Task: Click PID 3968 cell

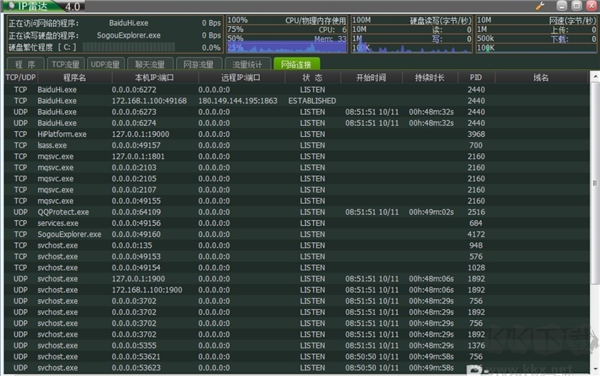Action: [x=476, y=134]
